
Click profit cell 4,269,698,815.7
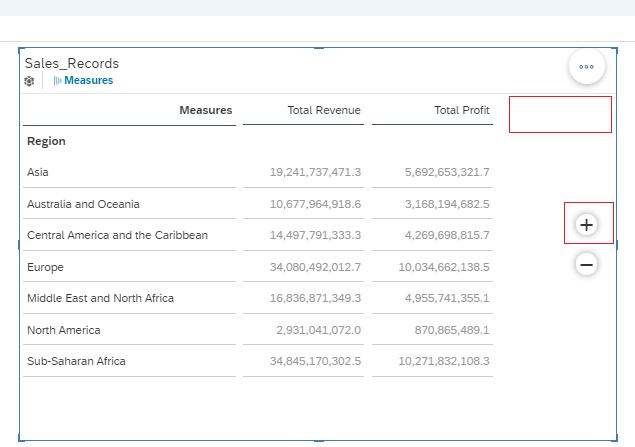[447, 235]
